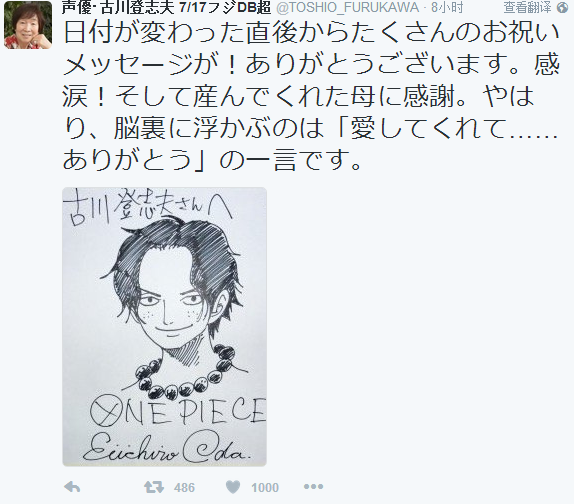Screen dimensions: 574x504
Task: Click the globe icon beside 查看翻译
Action: 564,8
